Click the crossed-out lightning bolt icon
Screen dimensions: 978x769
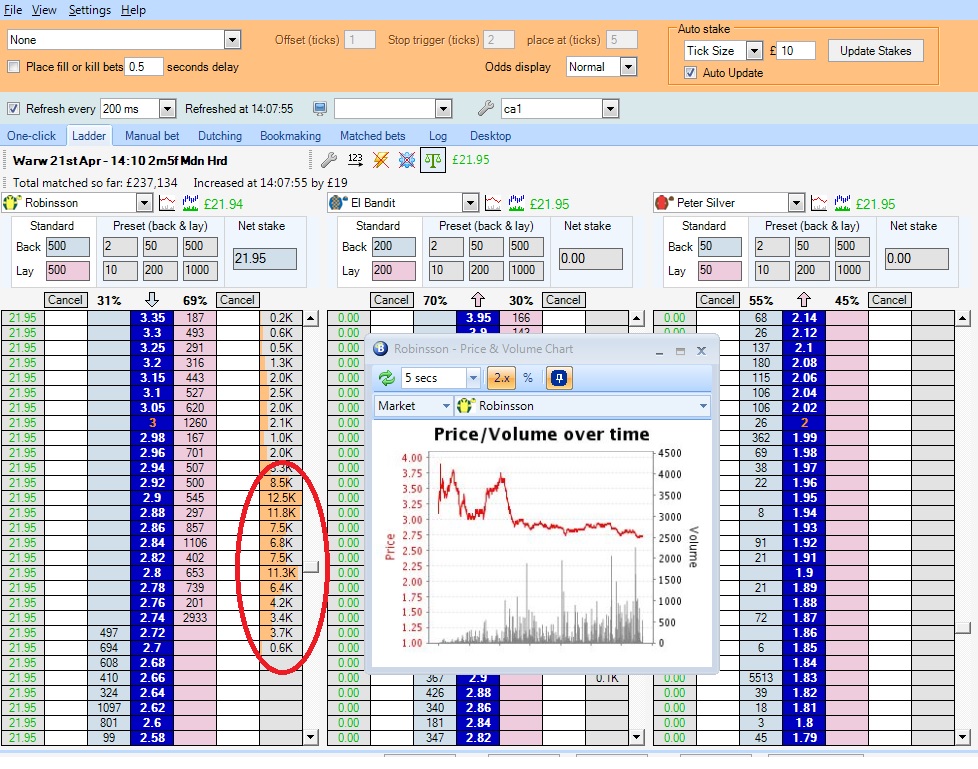[381, 160]
